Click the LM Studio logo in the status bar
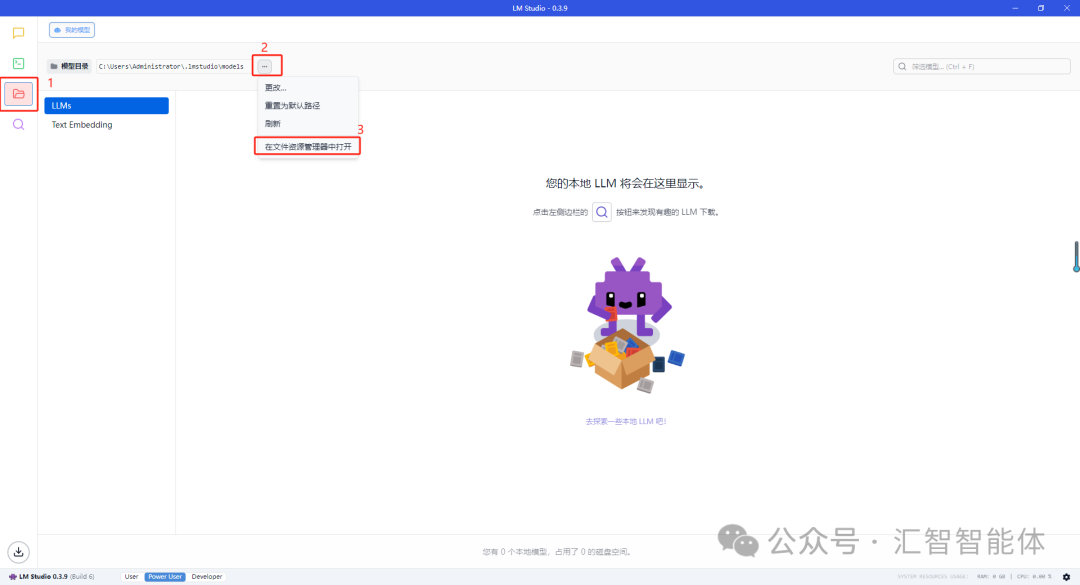 point(12,577)
